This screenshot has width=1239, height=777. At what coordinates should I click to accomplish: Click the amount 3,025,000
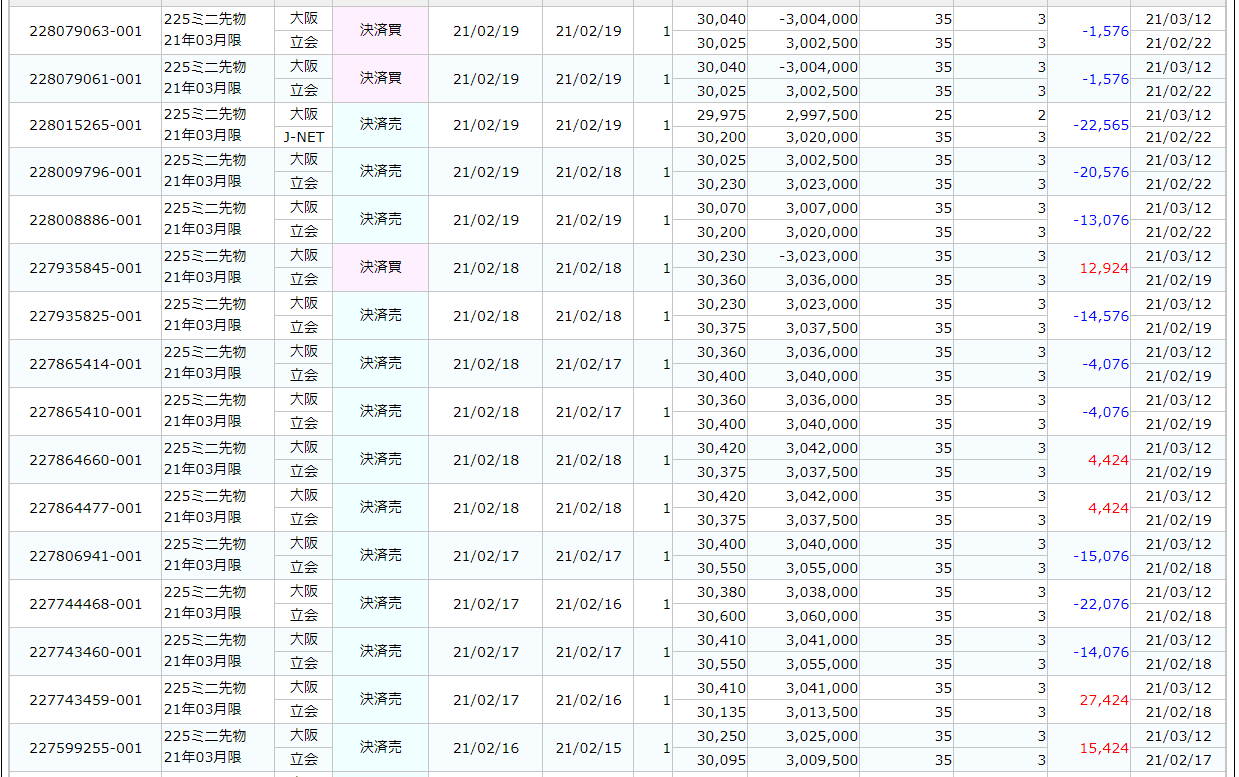821,736
